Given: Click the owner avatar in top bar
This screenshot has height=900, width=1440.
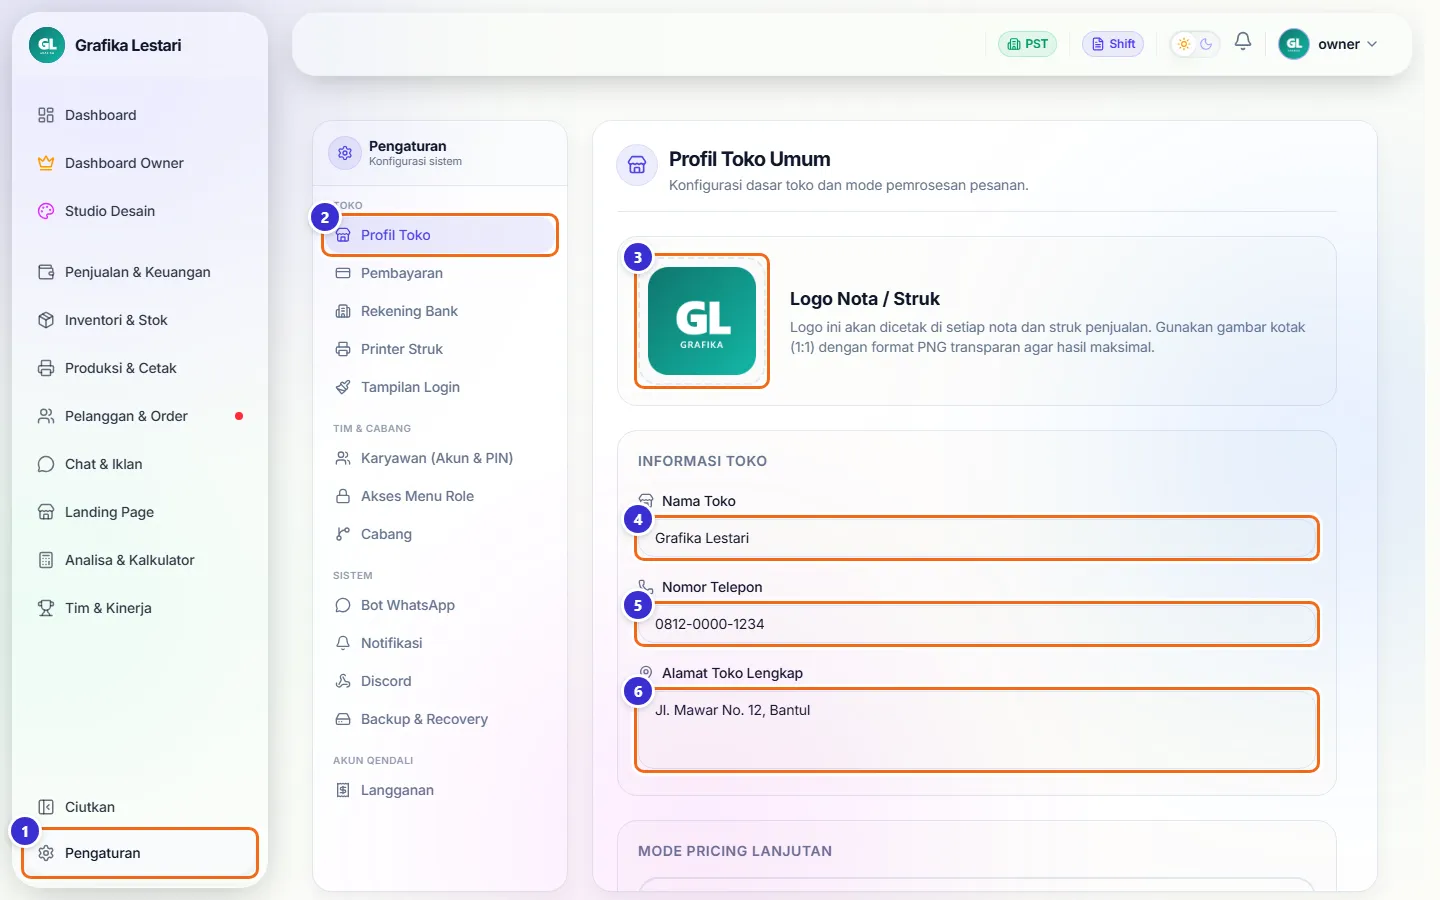Looking at the screenshot, I should 1294,44.
